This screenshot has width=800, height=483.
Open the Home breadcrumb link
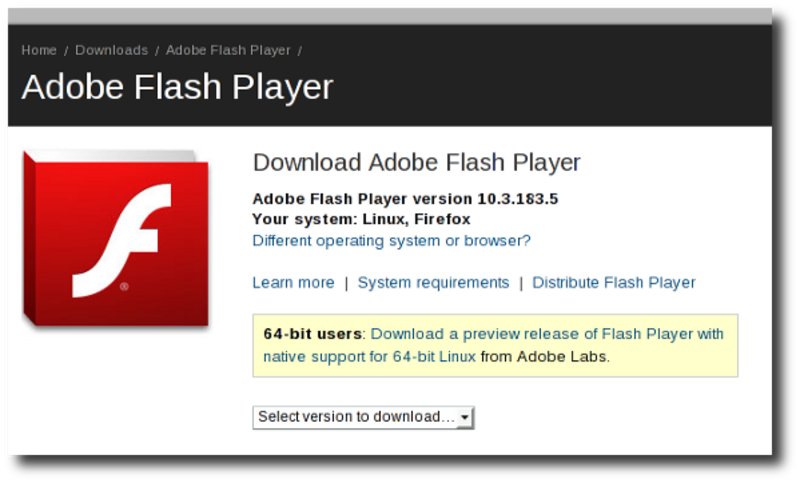pos(39,50)
